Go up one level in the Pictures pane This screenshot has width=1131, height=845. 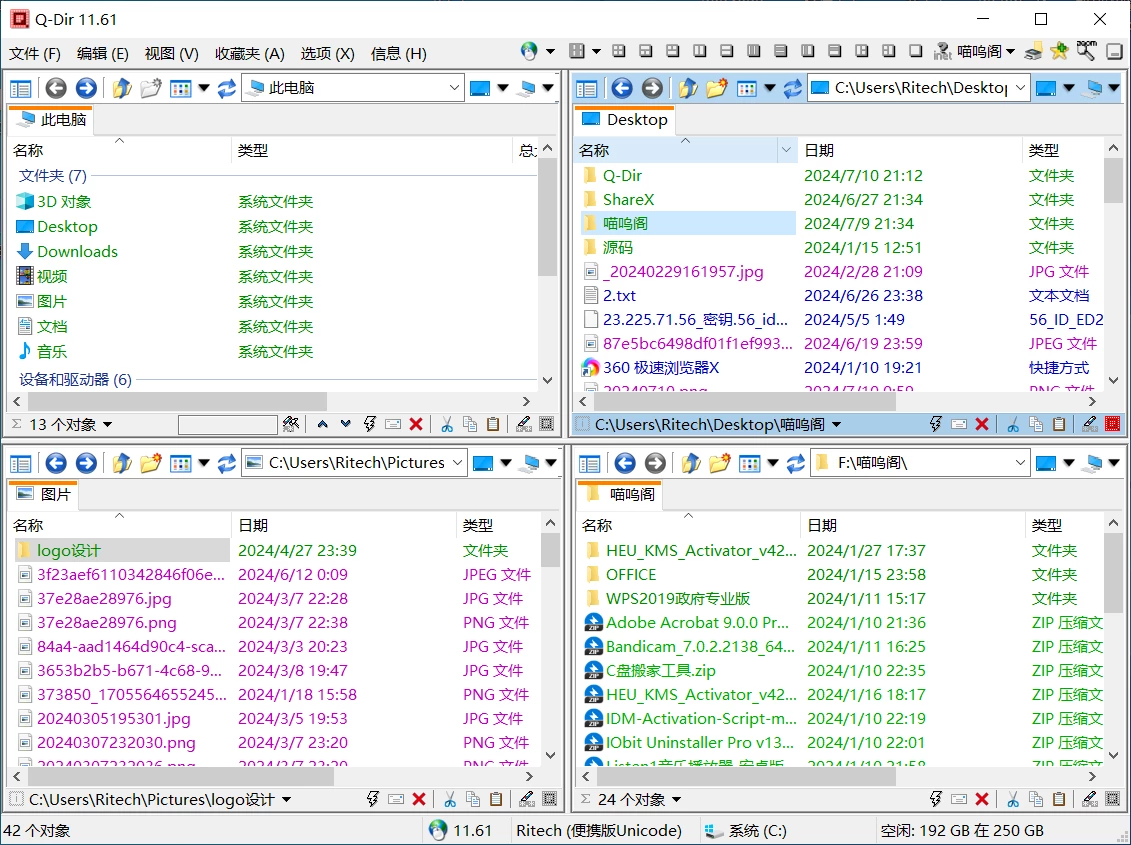click(122, 463)
